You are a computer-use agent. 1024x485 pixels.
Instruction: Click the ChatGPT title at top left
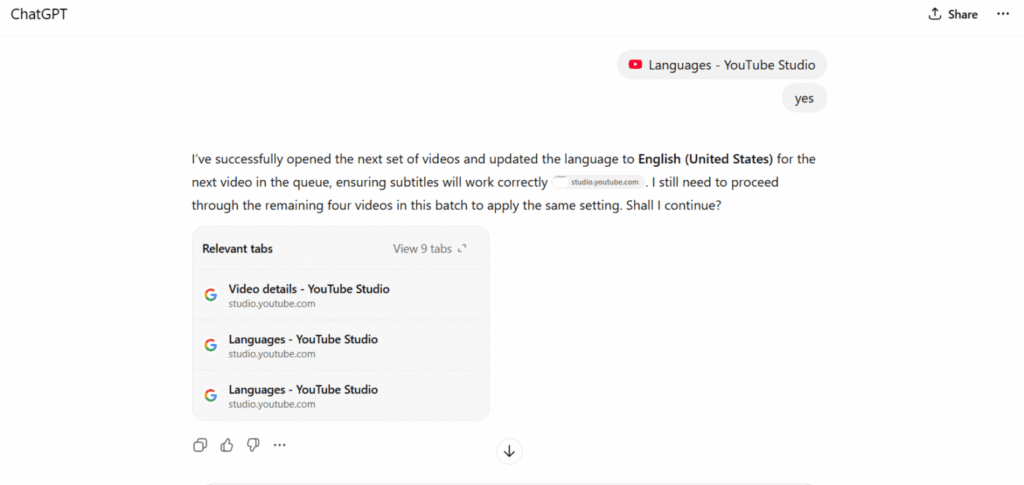coord(40,14)
